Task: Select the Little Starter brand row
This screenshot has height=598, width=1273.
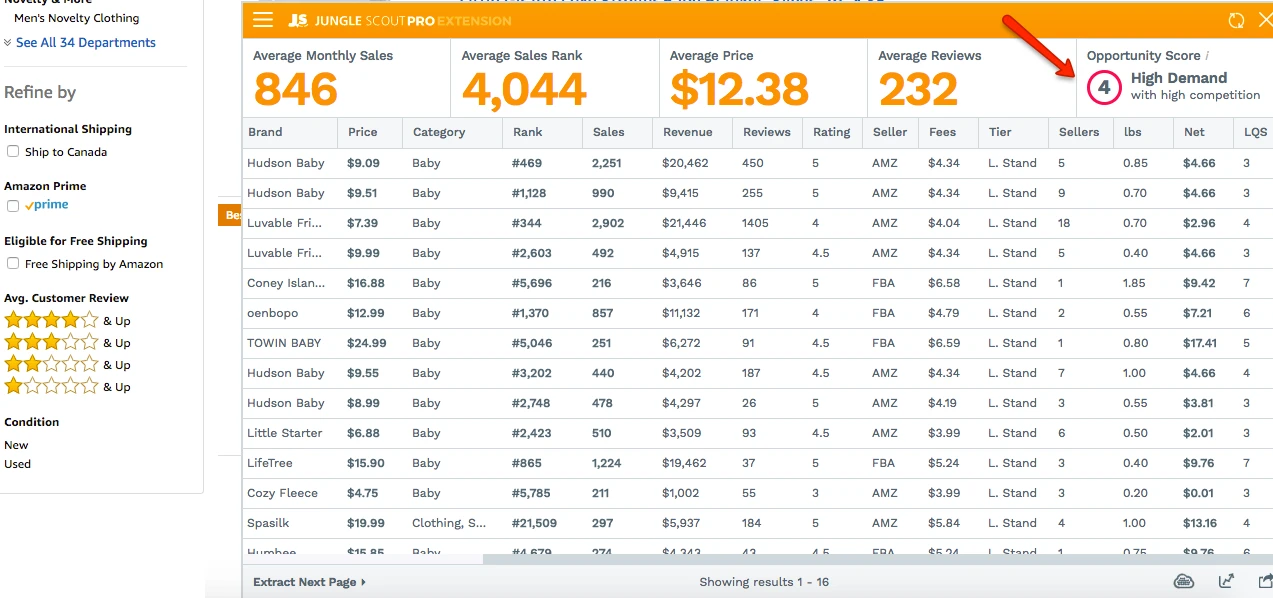Action: point(759,433)
